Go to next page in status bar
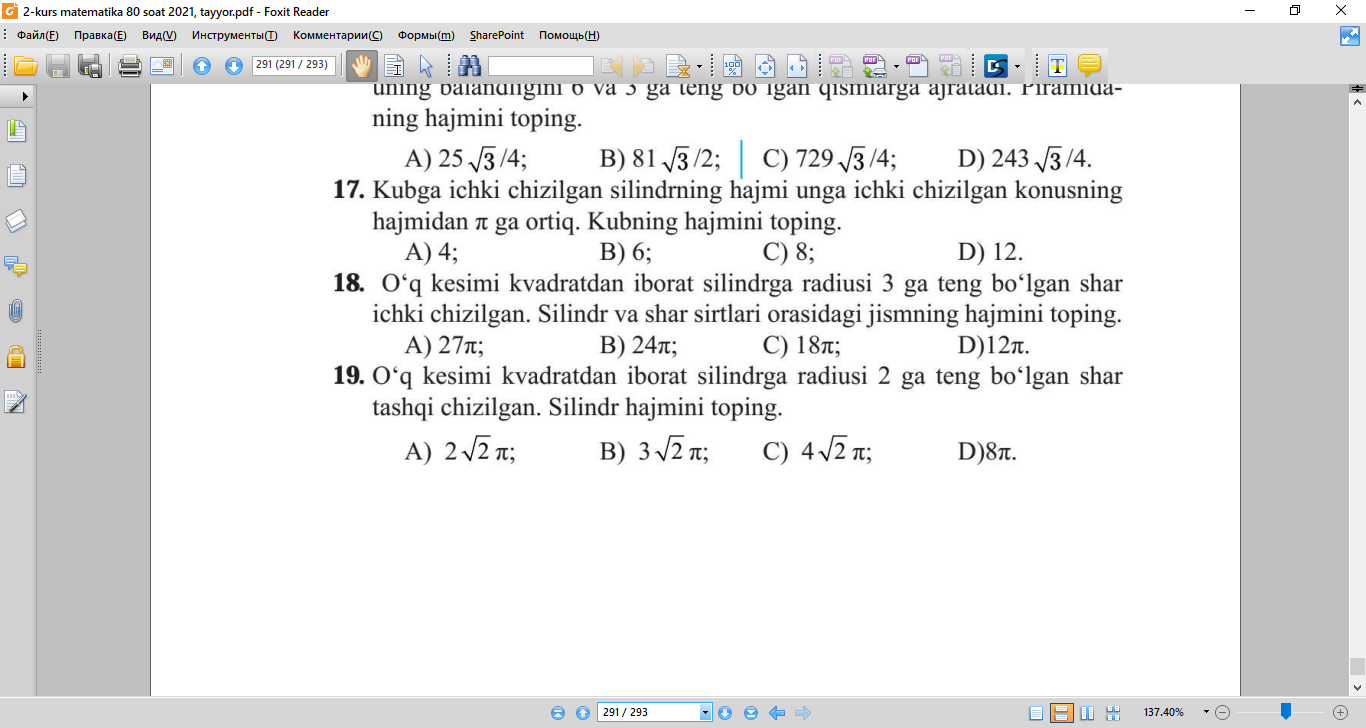This screenshot has width=1366, height=728. click(x=725, y=712)
